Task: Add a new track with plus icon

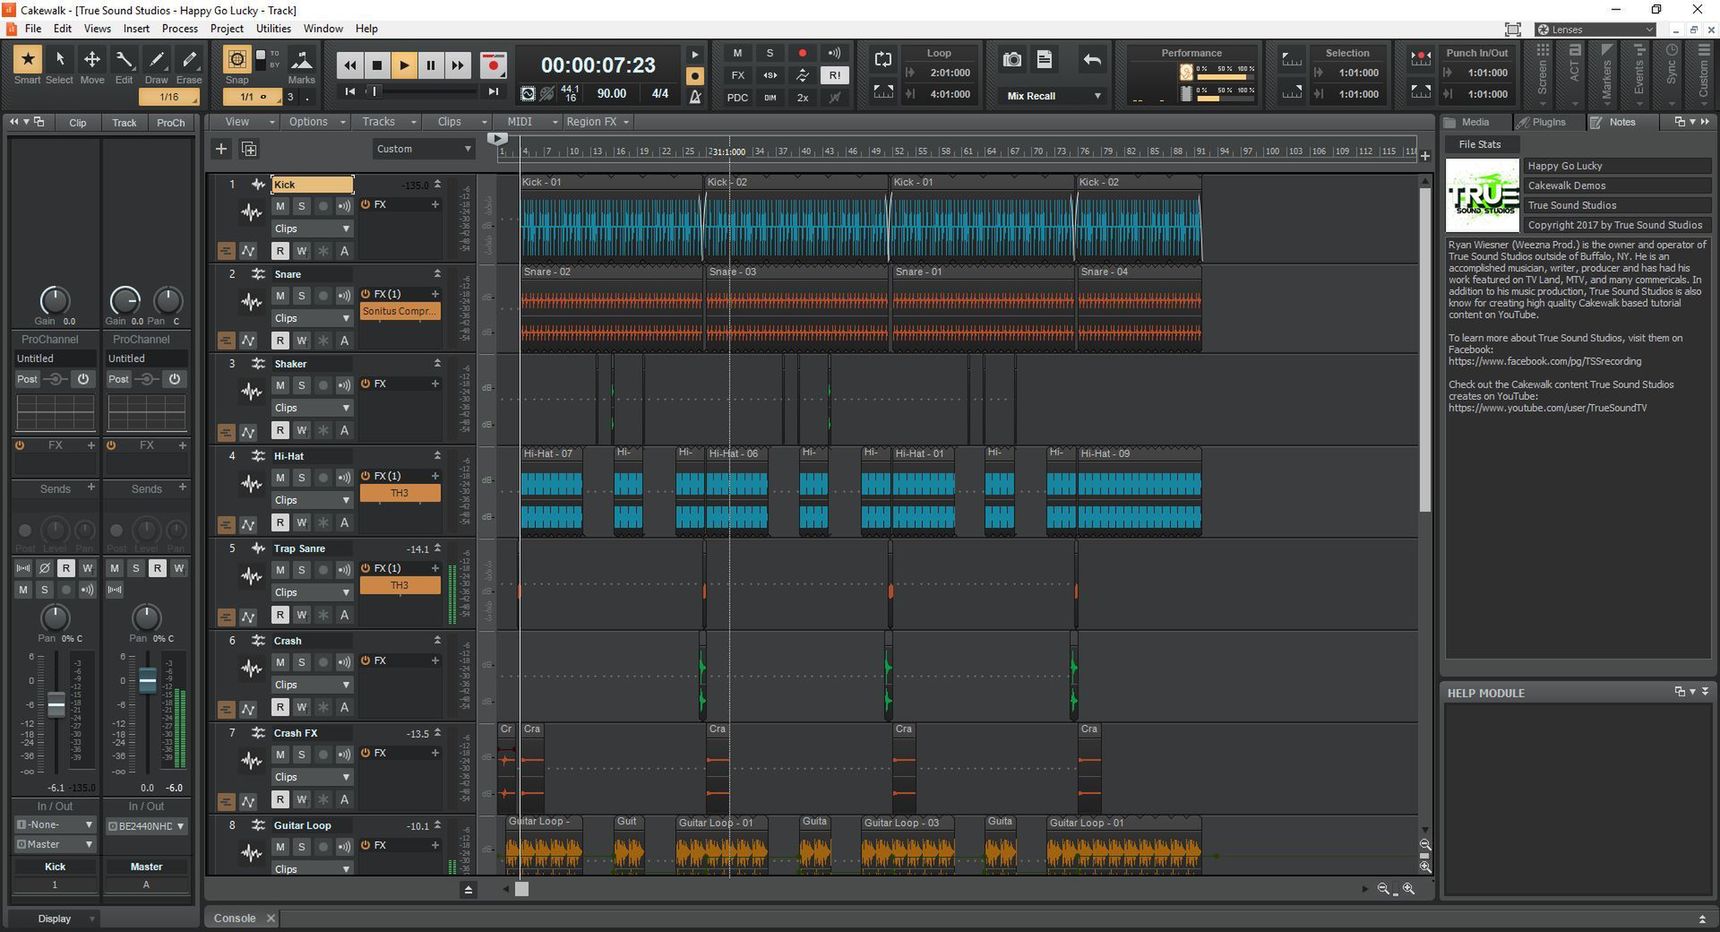Action: 221,149
